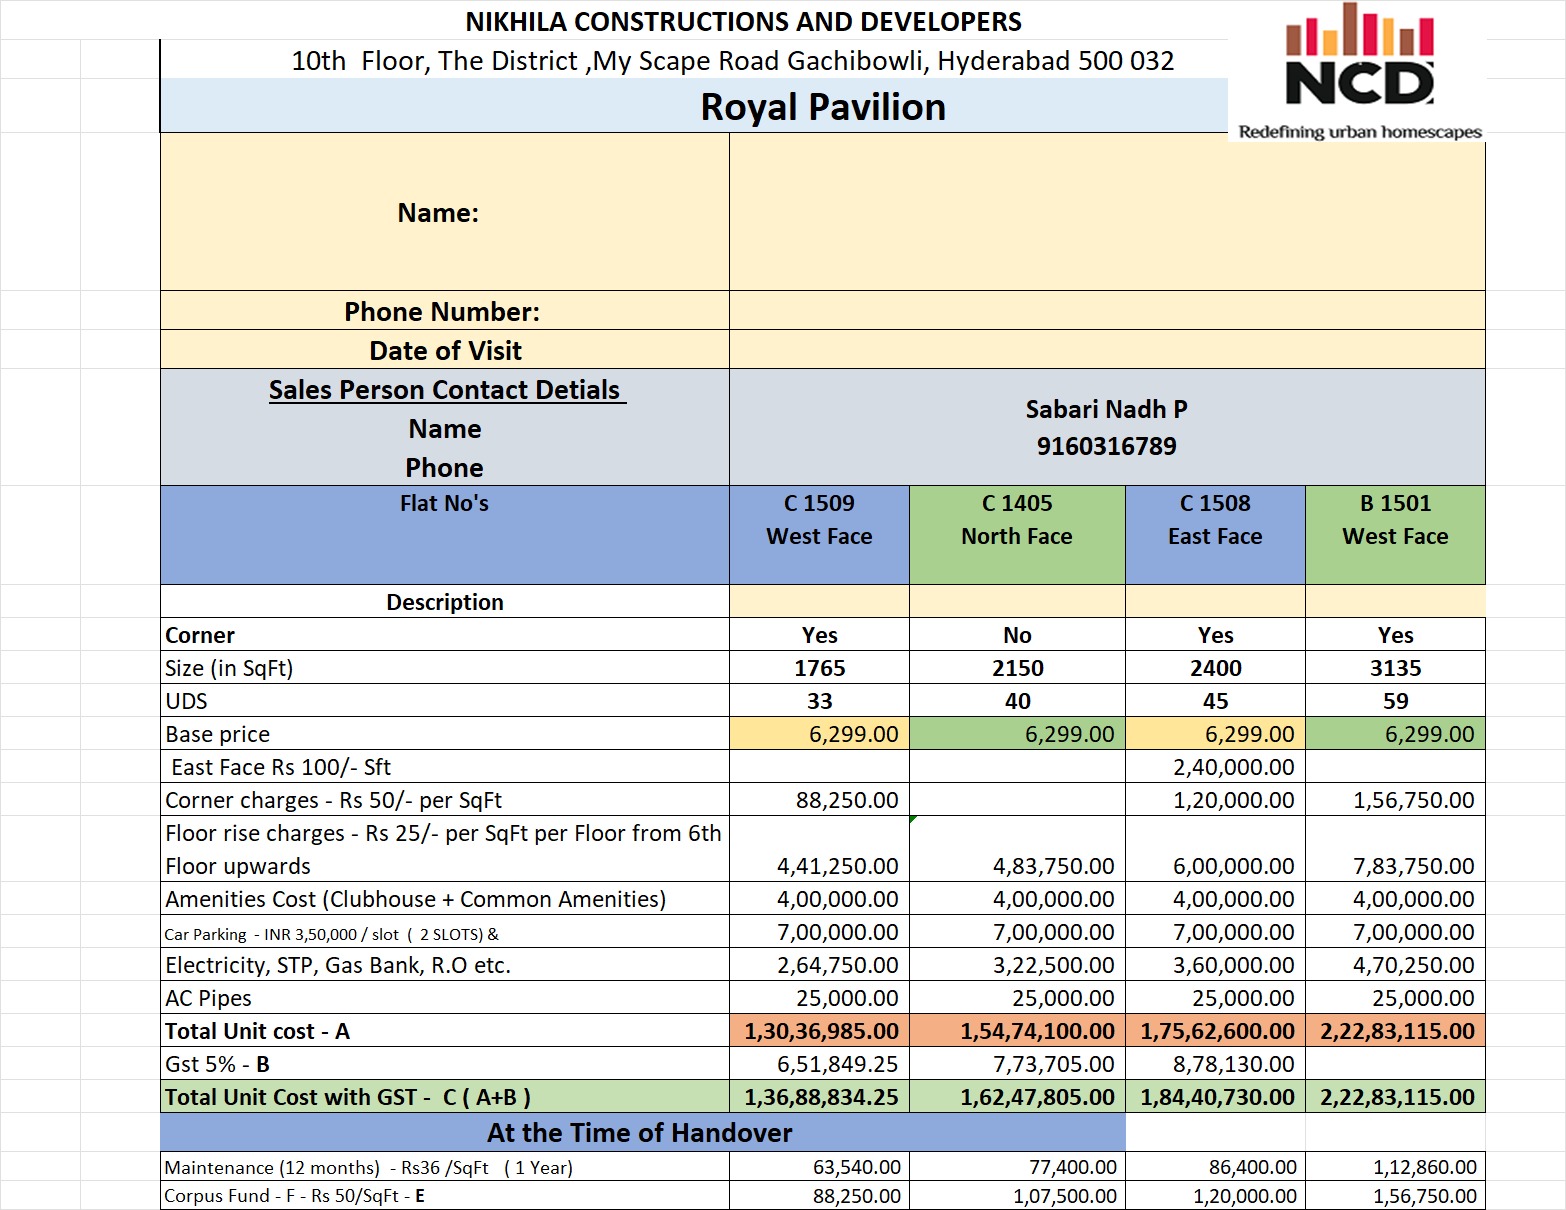Image resolution: width=1566 pixels, height=1210 pixels.
Task: Click the size value 2150
Action: point(1017,668)
